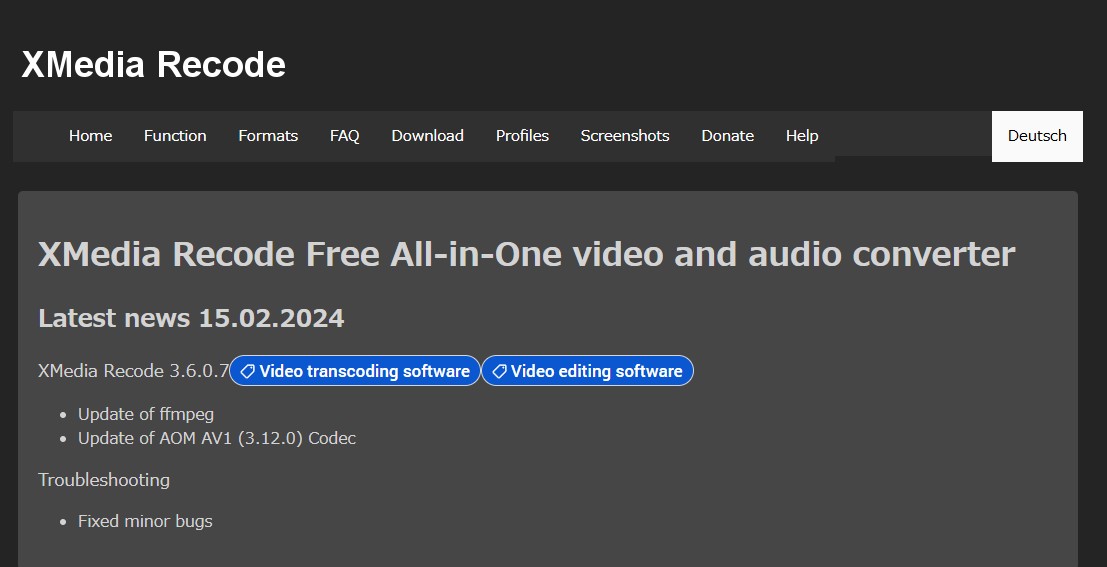Click the main All-in-One converter heading
Viewport: 1107px width, 567px height.
527,254
